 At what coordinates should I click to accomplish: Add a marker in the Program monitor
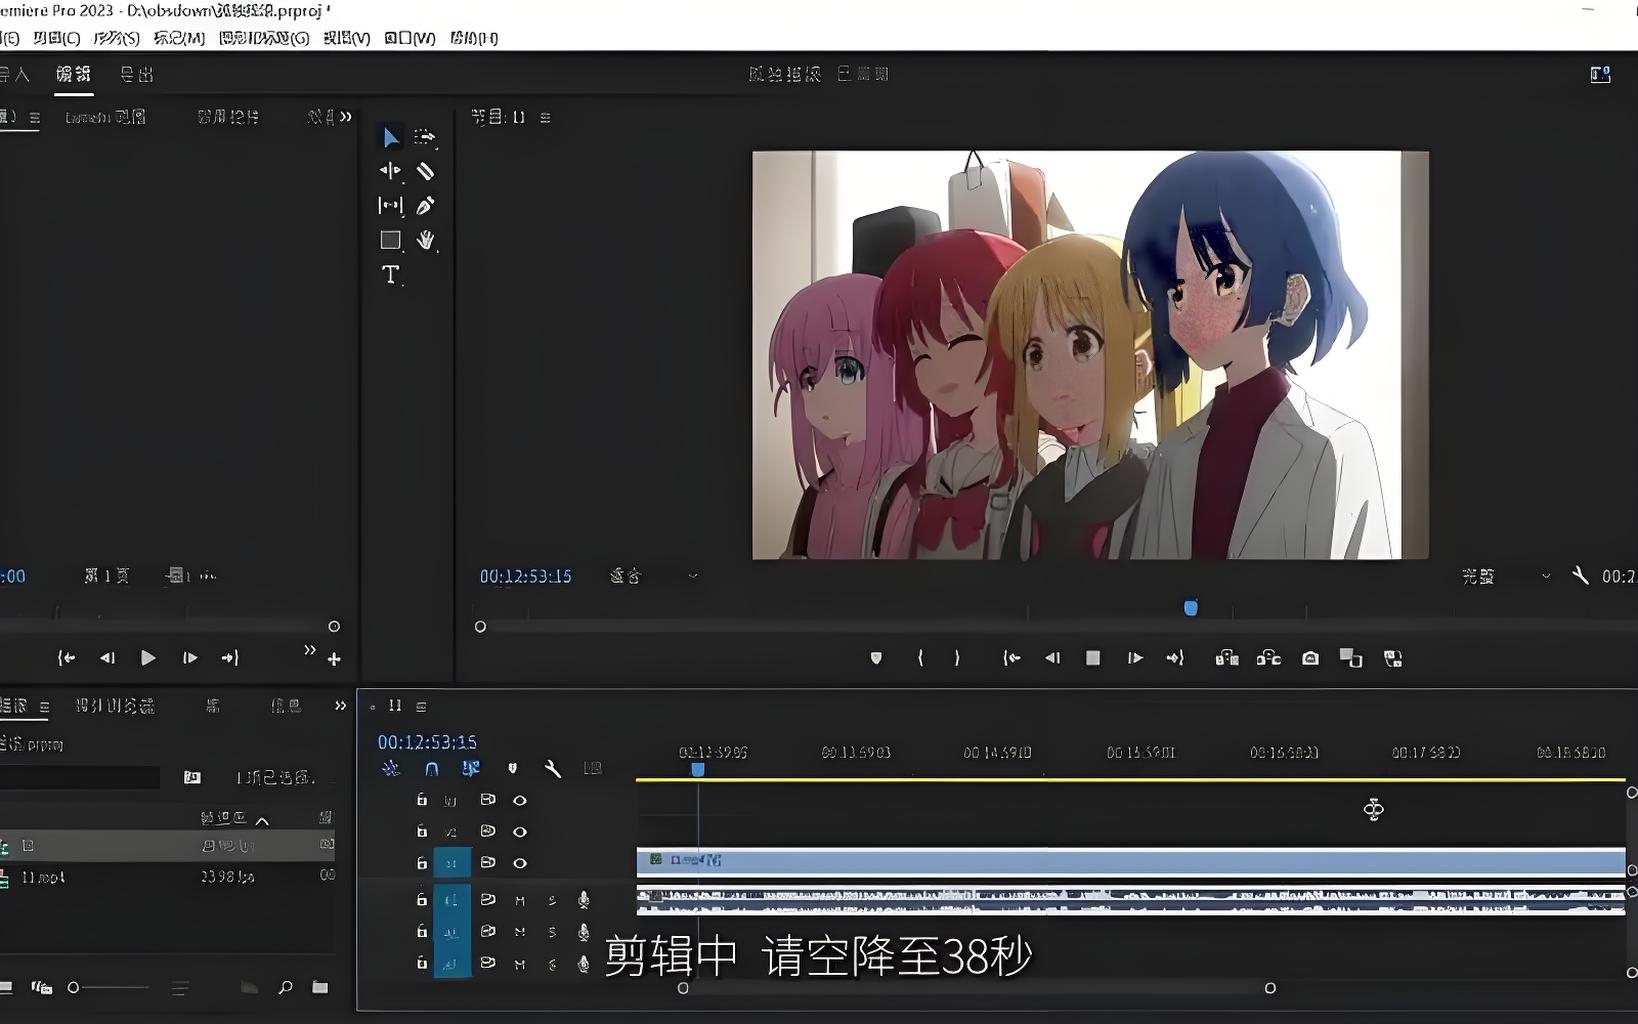click(x=876, y=658)
